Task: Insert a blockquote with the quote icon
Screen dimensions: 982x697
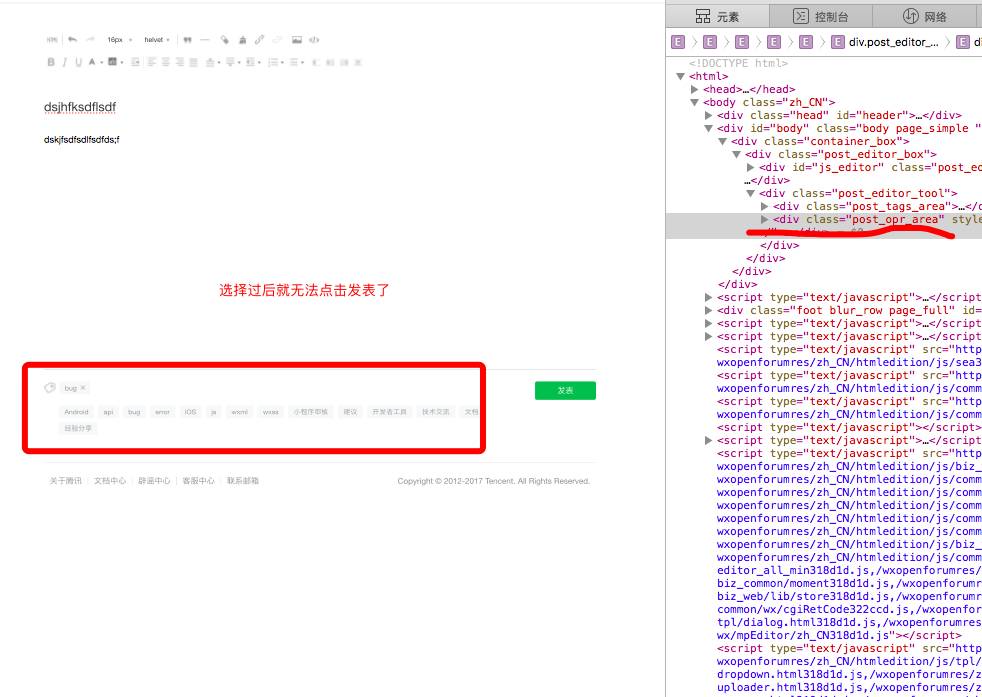Action: (187, 40)
